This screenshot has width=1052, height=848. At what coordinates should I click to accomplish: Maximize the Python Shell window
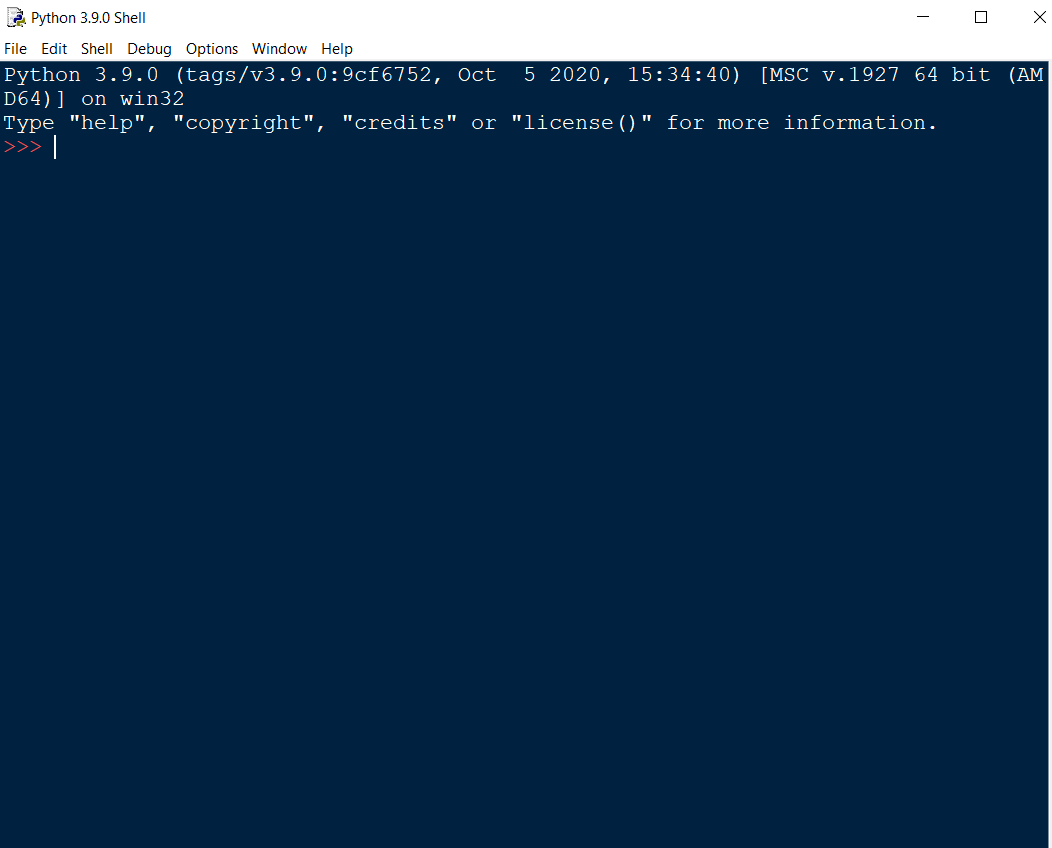pos(981,17)
